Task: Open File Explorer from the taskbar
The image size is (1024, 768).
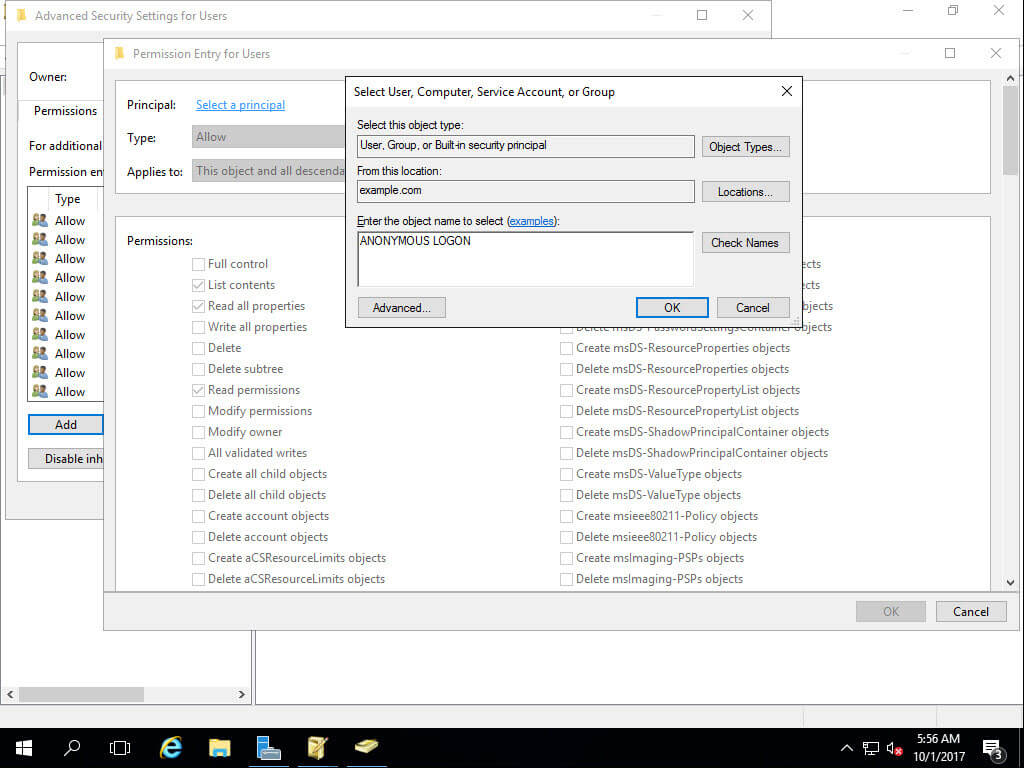Action: pyautogui.click(x=219, y=747)
